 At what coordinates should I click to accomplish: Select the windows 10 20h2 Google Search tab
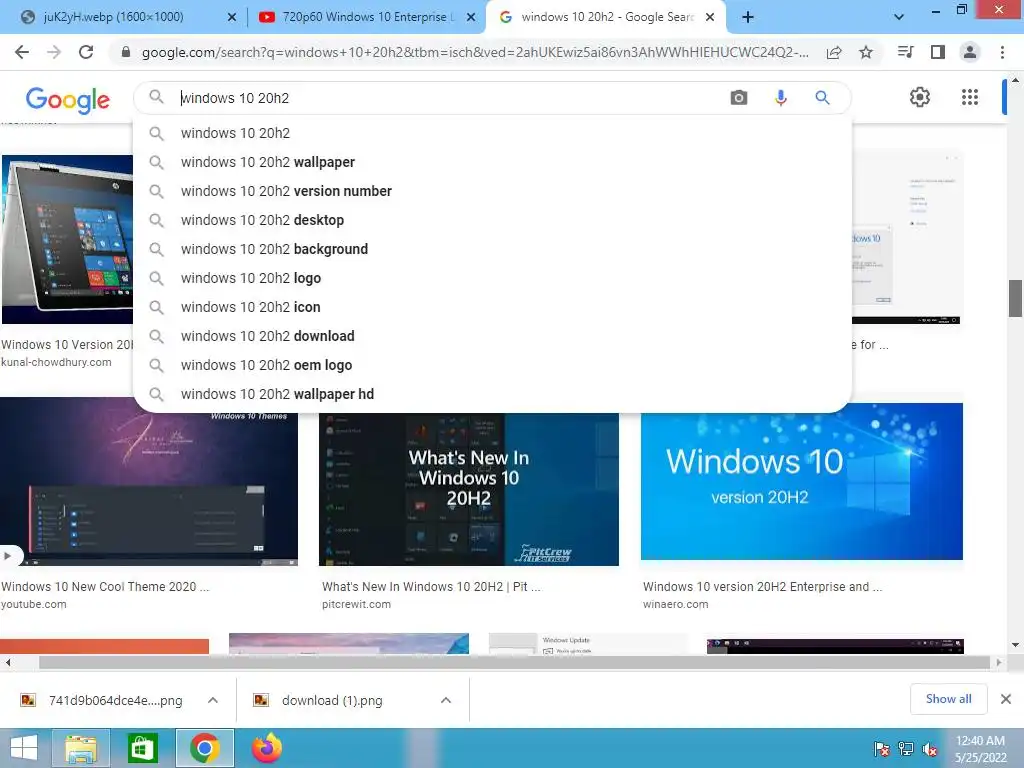click(605, 17)
